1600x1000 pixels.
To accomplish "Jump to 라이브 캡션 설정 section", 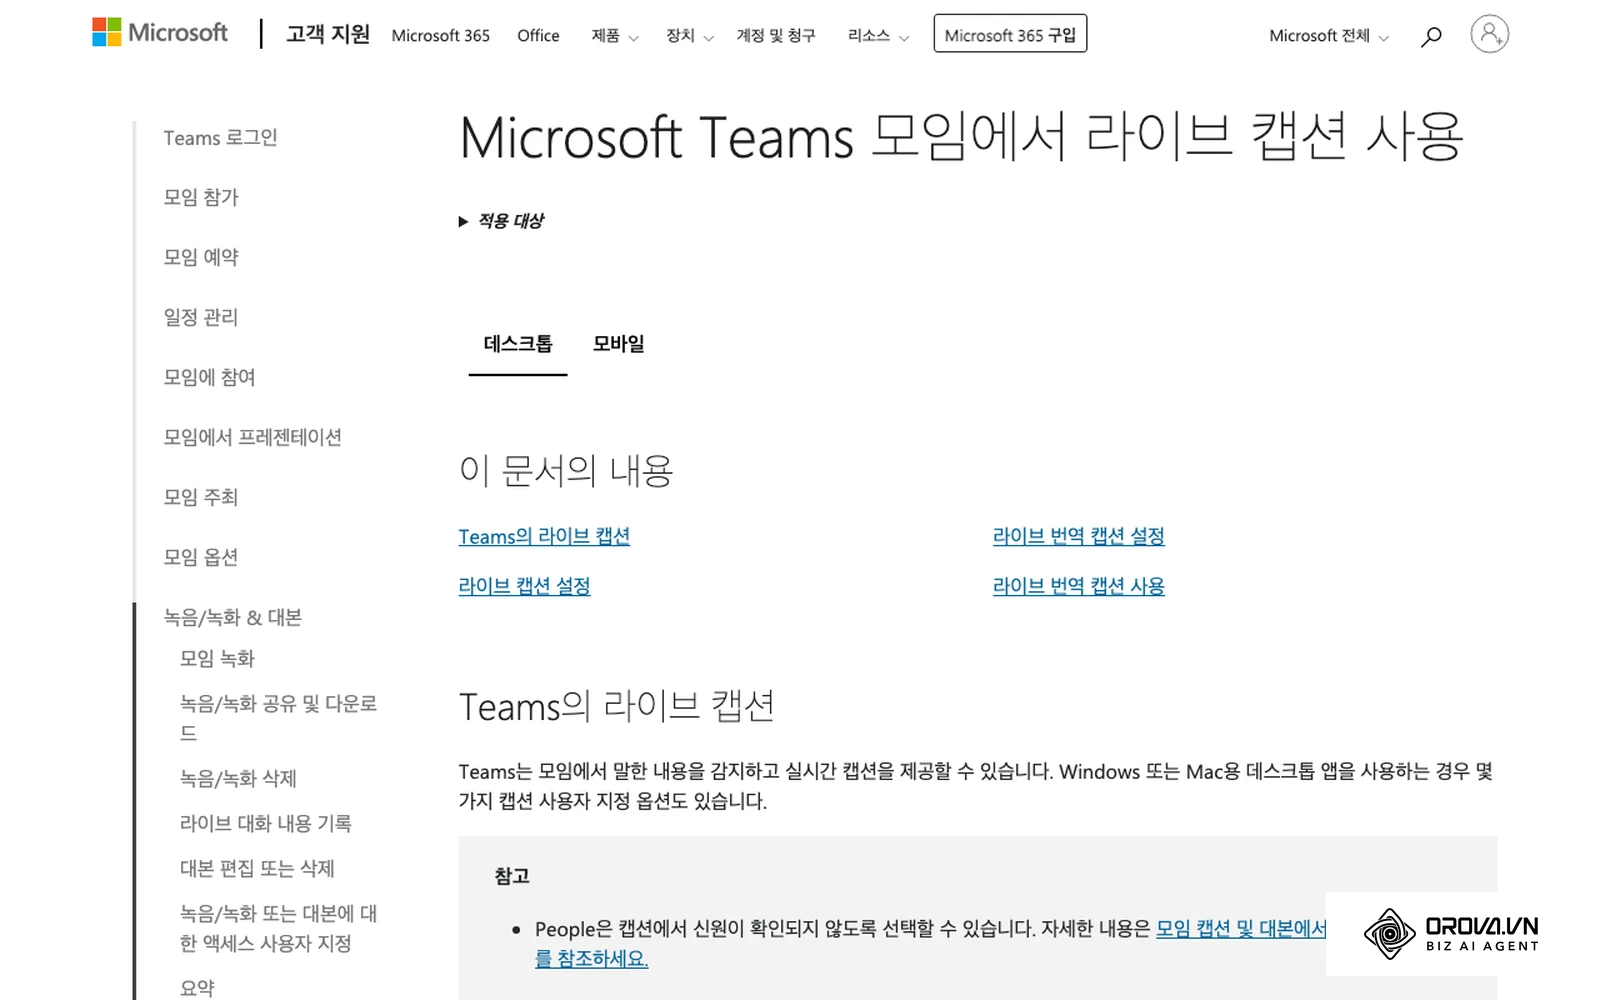I will pos(524,586).
